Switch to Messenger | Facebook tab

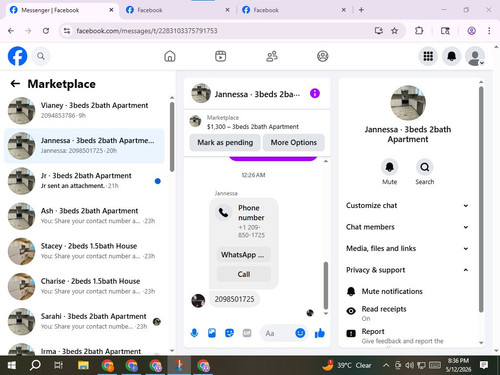point(62,10)
